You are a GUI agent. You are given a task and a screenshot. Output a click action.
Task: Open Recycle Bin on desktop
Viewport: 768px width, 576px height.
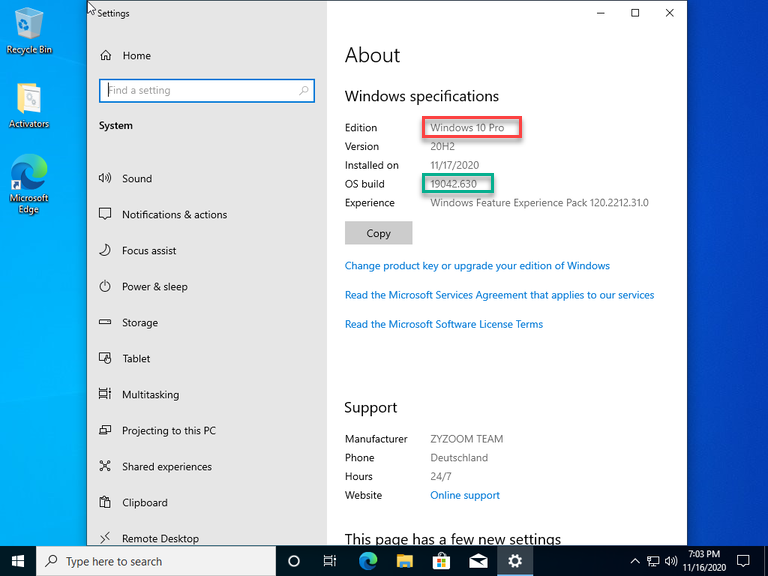coord(29,31)
